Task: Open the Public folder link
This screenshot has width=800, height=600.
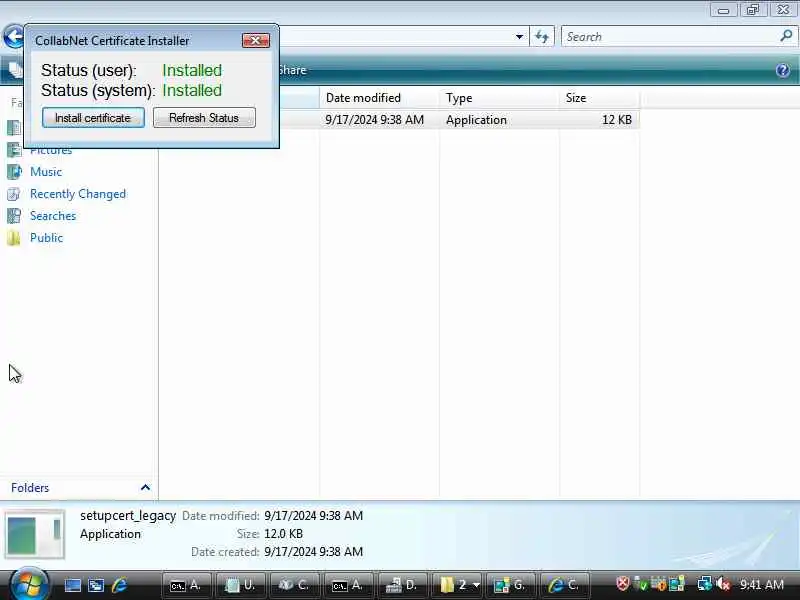Action: coord(46,238)
